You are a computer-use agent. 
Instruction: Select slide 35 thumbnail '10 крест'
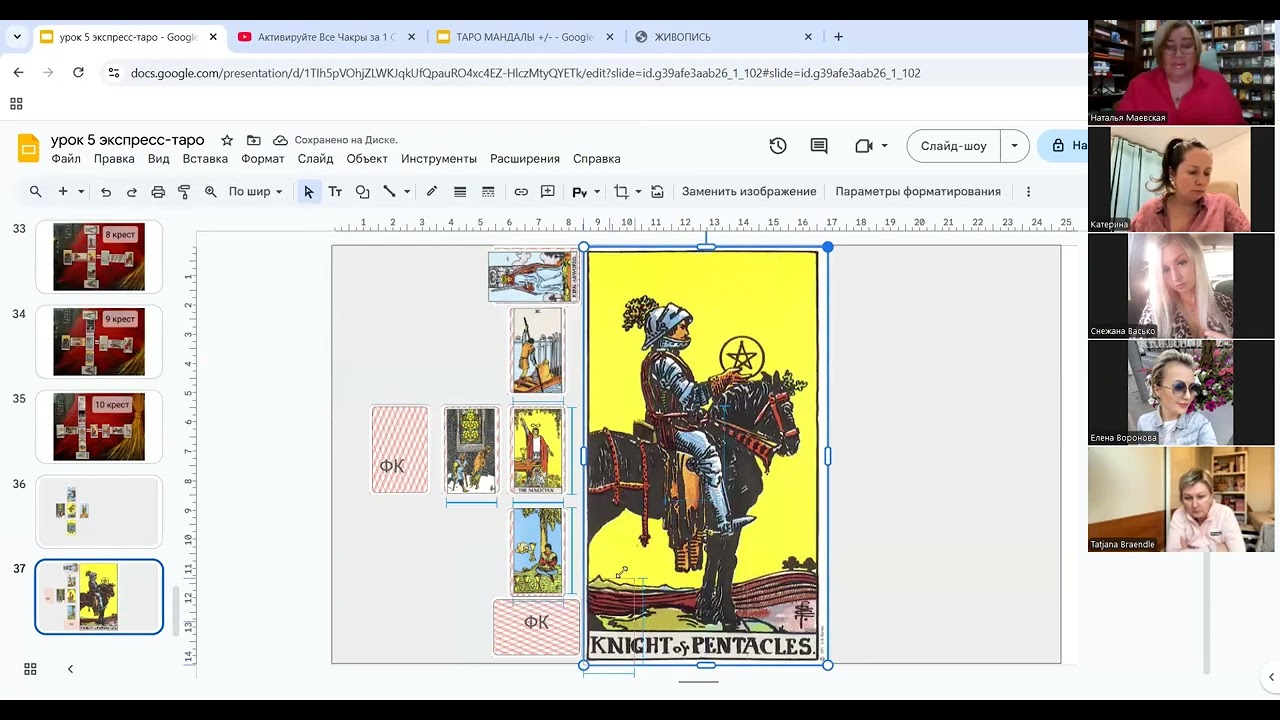[99, 427]
